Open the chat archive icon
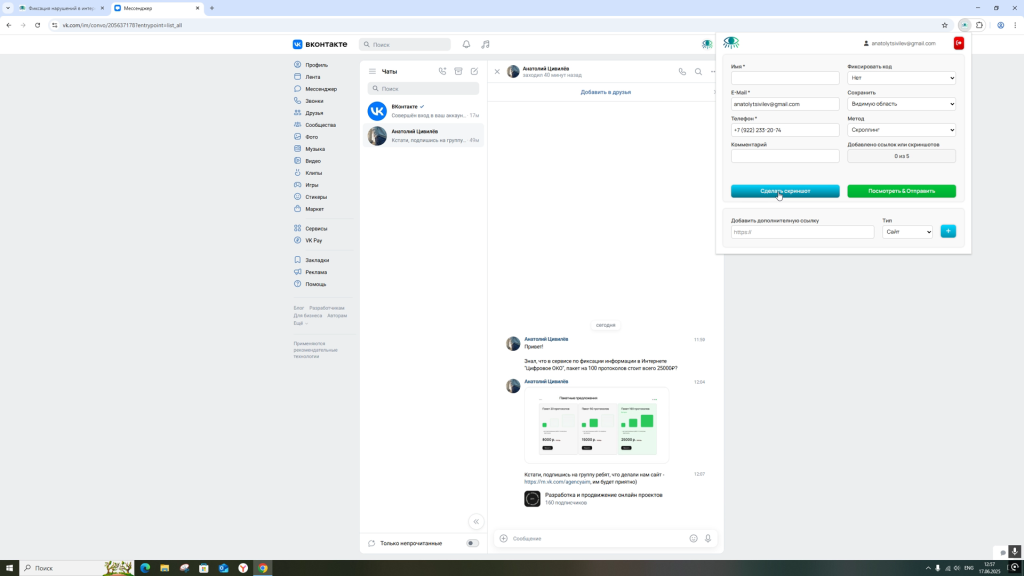This screenshot has height=576, width=1024. 458,72
